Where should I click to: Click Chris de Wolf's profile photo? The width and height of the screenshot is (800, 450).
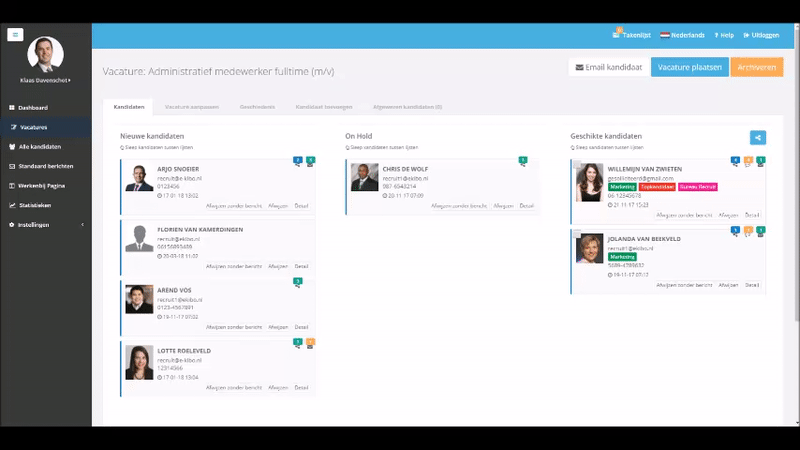point(364,178)
